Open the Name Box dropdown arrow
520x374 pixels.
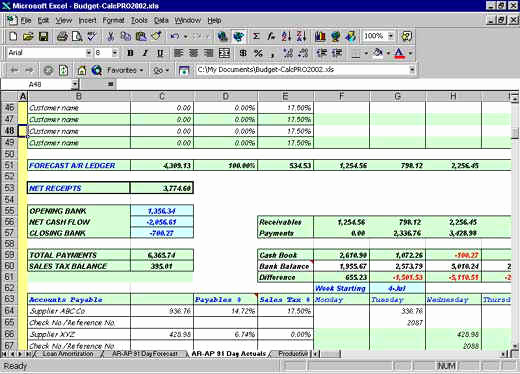[75, 84]
